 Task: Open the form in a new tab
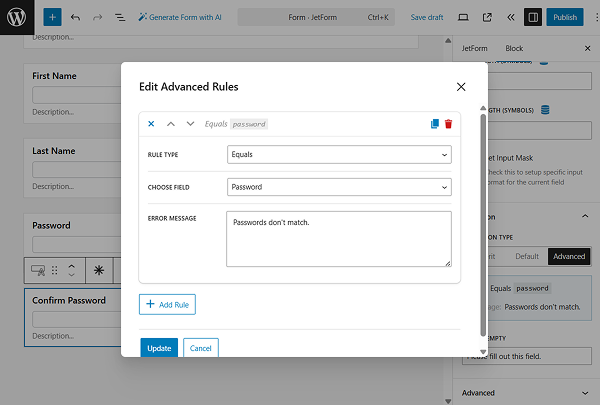tap(487, 17)
